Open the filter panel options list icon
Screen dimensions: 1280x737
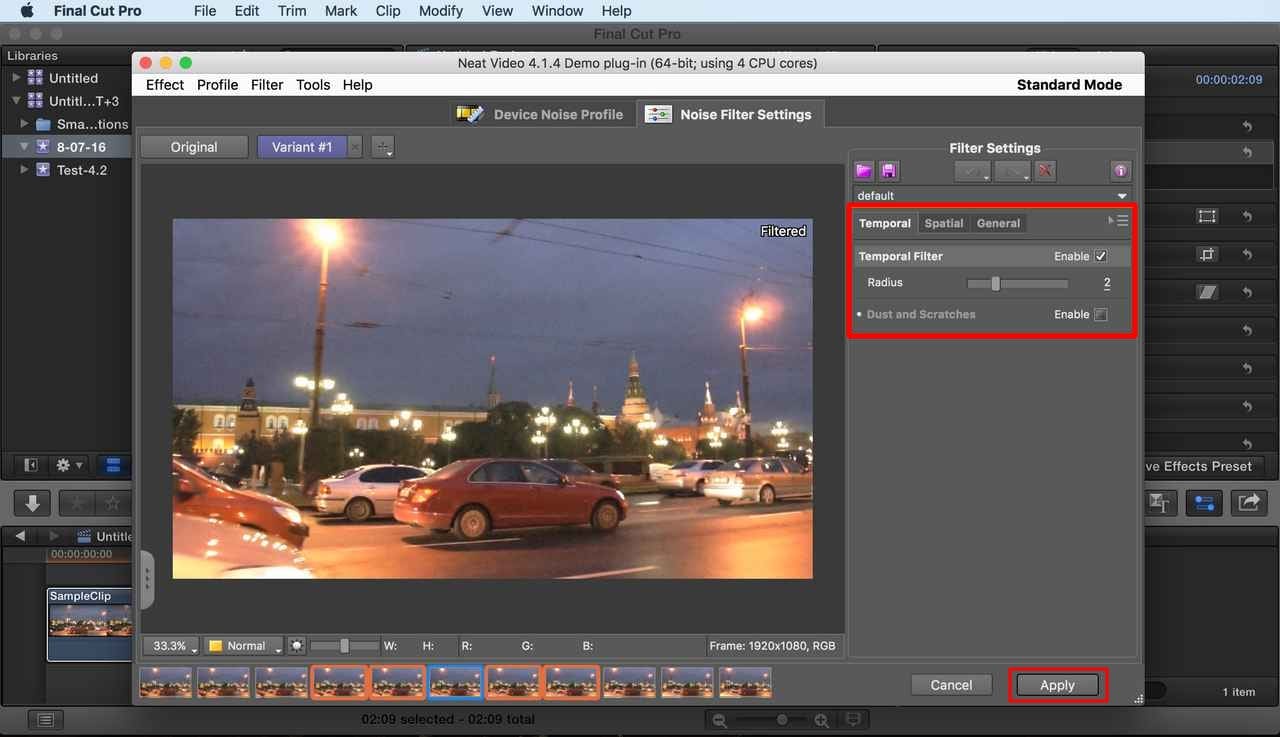pyautogui.click(x=1119, y=221)
